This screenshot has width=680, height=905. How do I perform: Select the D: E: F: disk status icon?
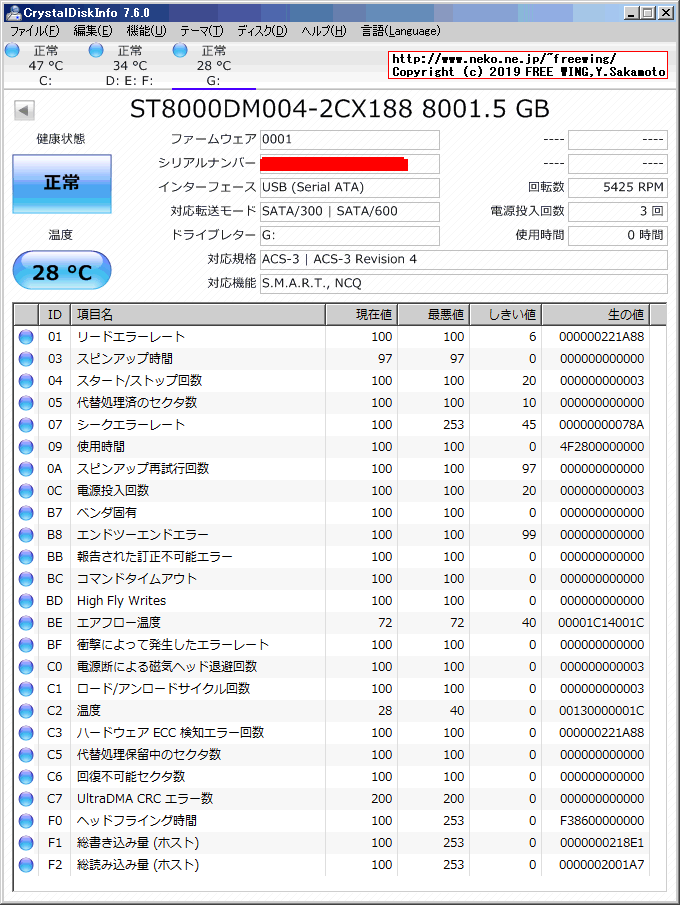96,51
